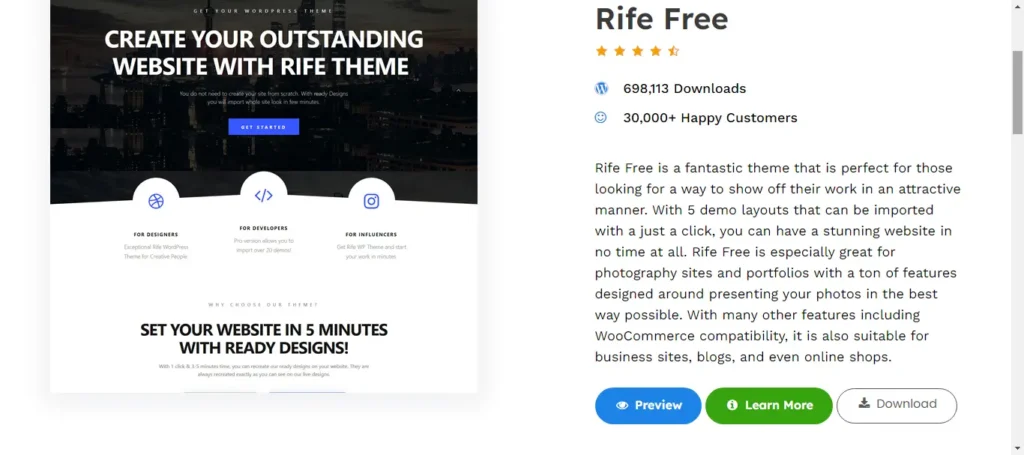Click the Rife Free title heading

pos(662,19)
